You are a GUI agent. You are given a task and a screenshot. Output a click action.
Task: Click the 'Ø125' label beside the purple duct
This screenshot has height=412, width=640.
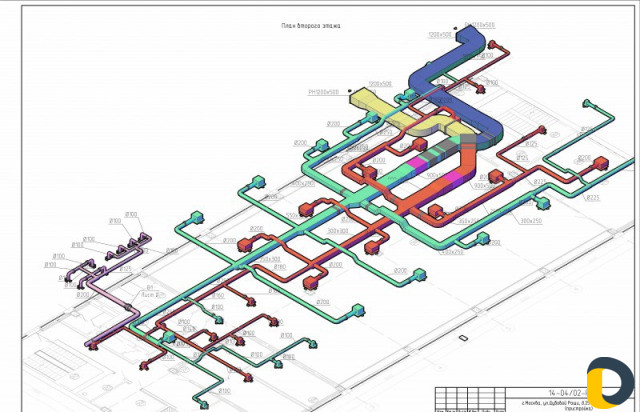click(125, 269)
